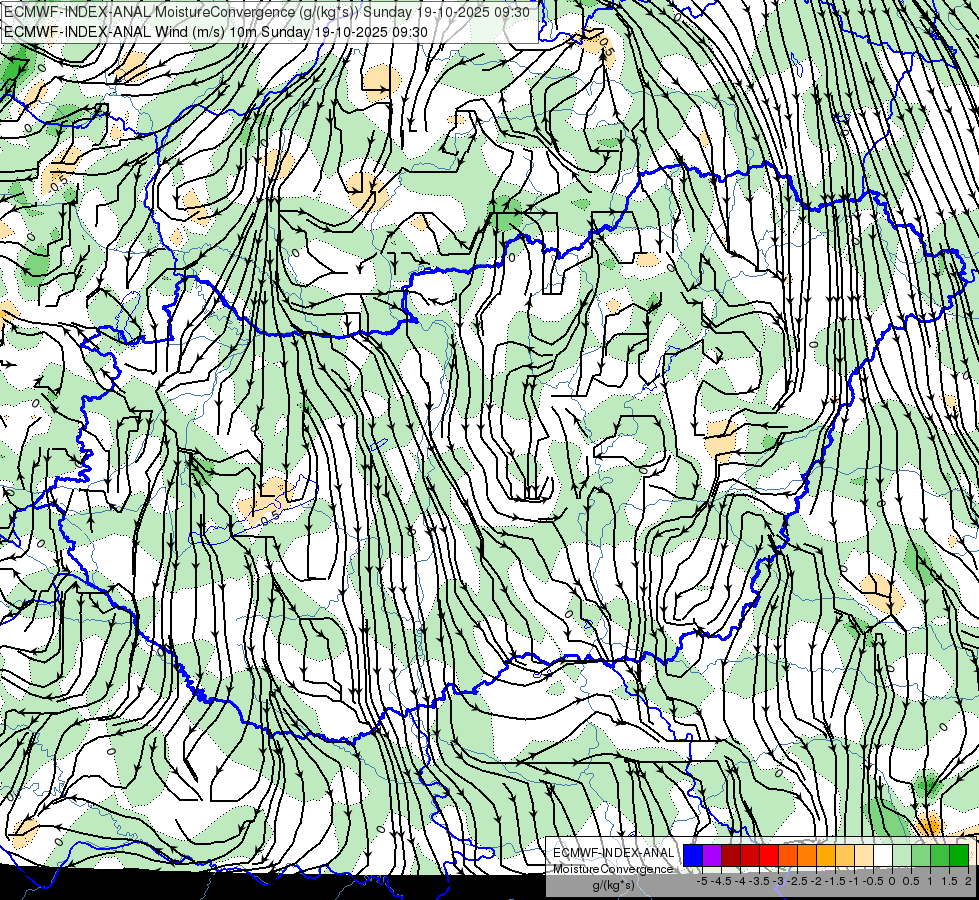Image resolution: width=979 pixels, height=900 pixels.
Task: Click the -3.5 legend scale value
Action: click(759, 881)
